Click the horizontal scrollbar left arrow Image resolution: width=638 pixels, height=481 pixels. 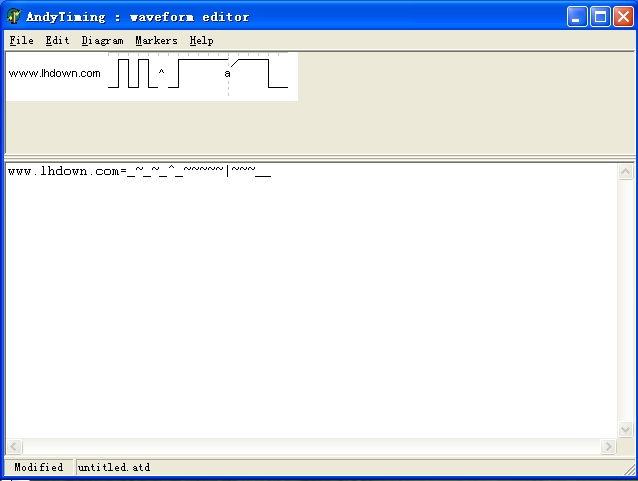coord(14,446)
